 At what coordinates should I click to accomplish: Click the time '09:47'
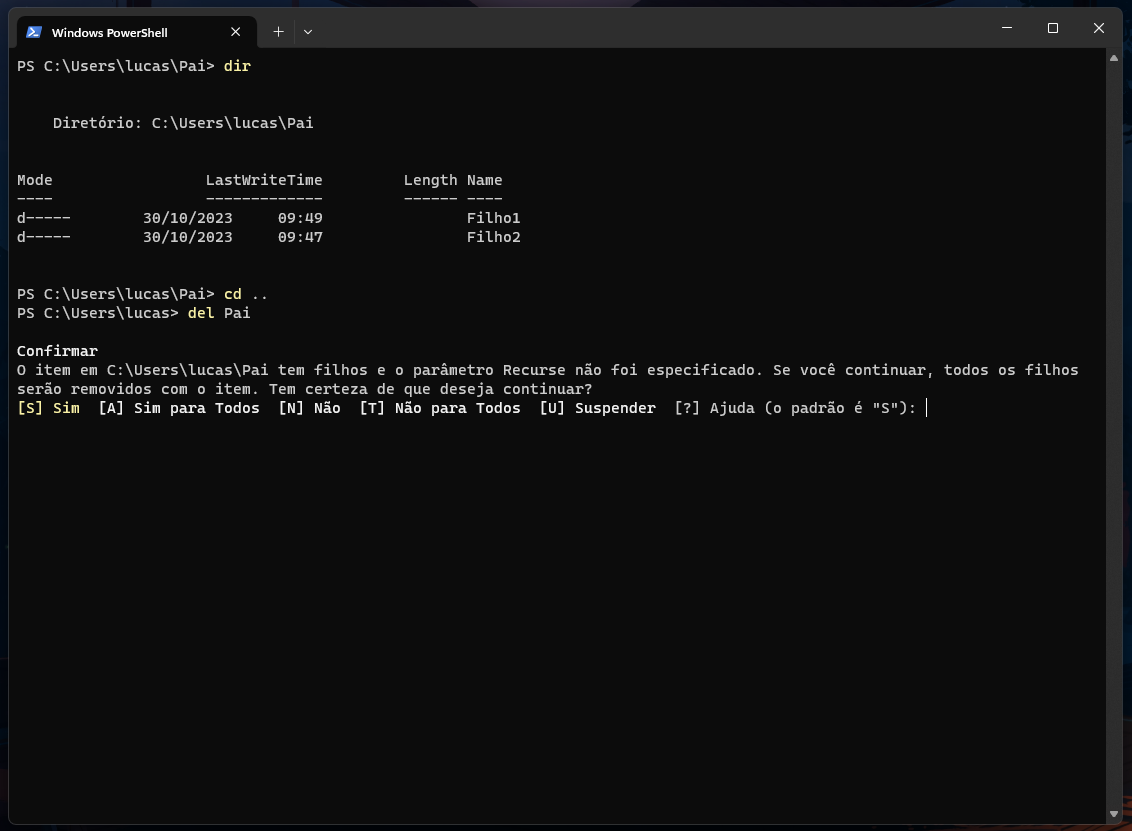click(300, 237)
